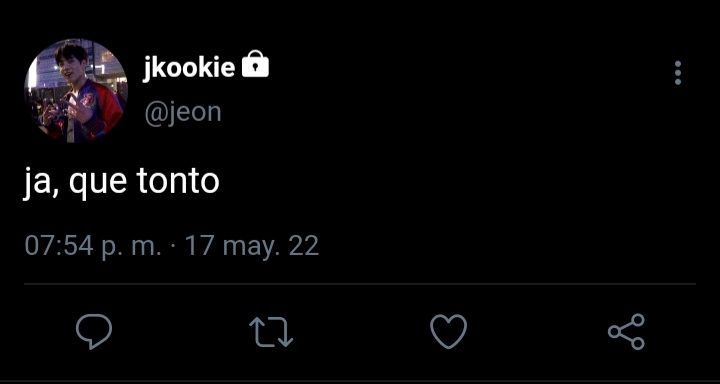Open the reply composer via speech bubble

point(94,332)
